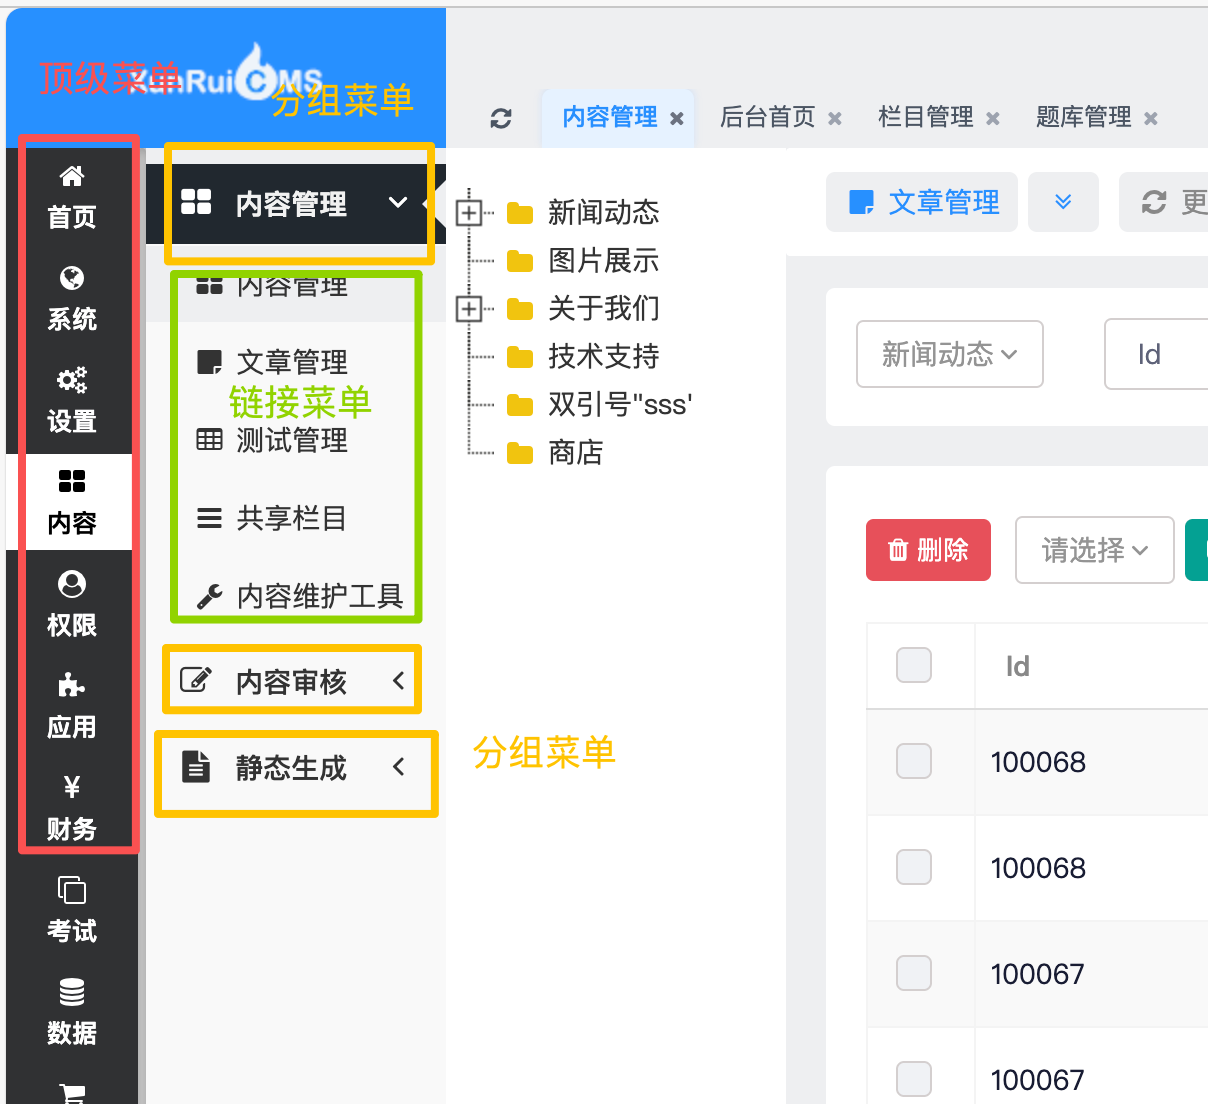
Task: Check the first row with Id 100068
Action: (x=914, y=761)
